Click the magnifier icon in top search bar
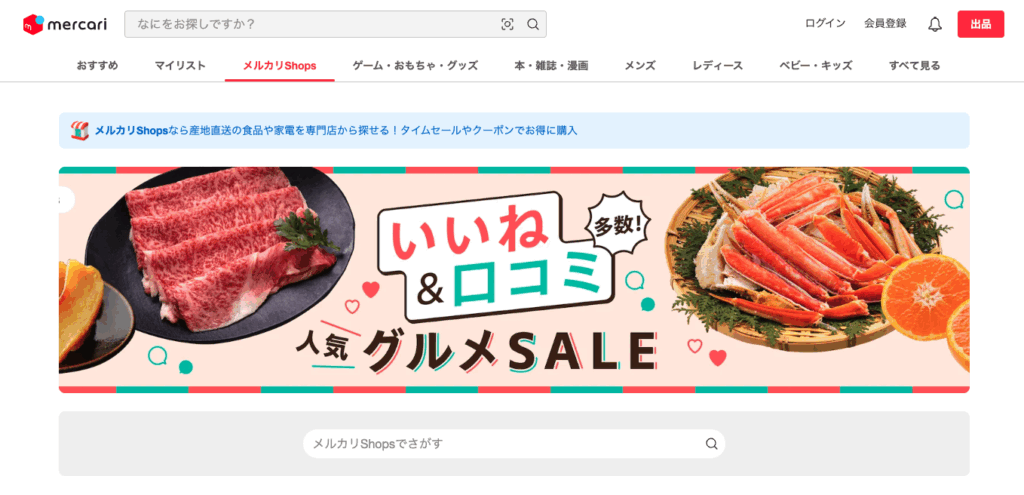 [533, 24]
